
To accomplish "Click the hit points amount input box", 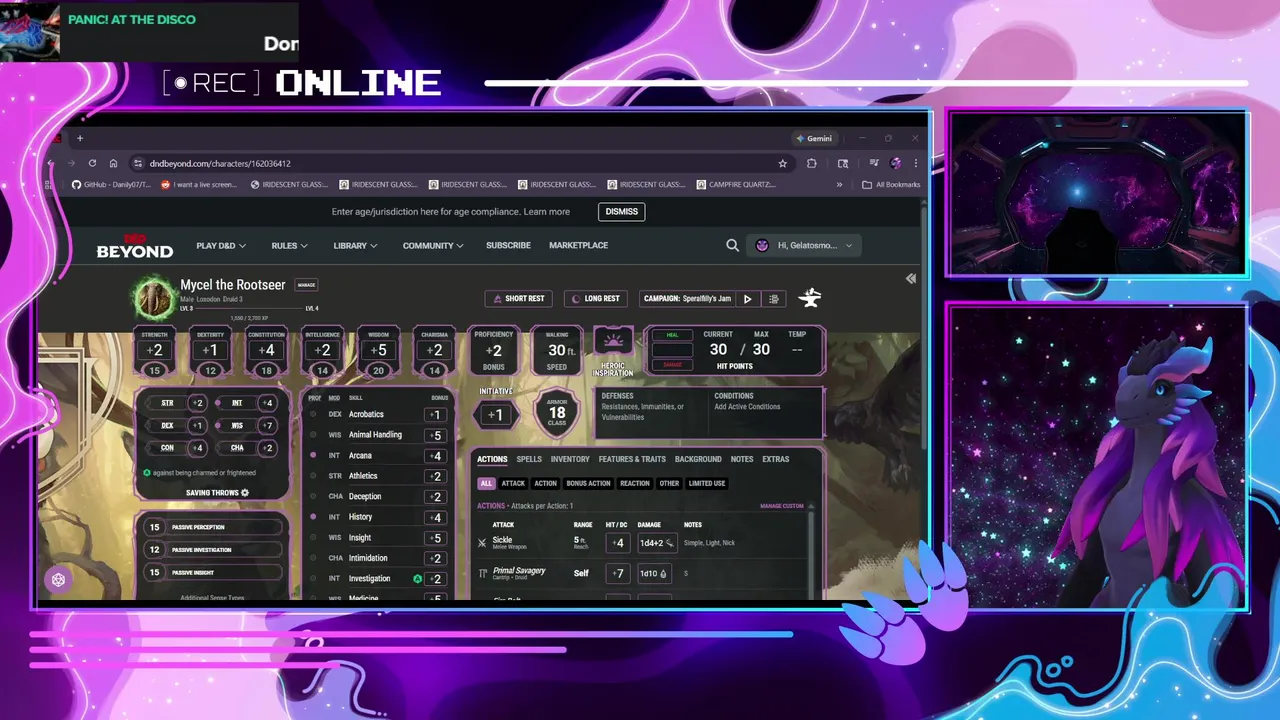I will (672, 350).
